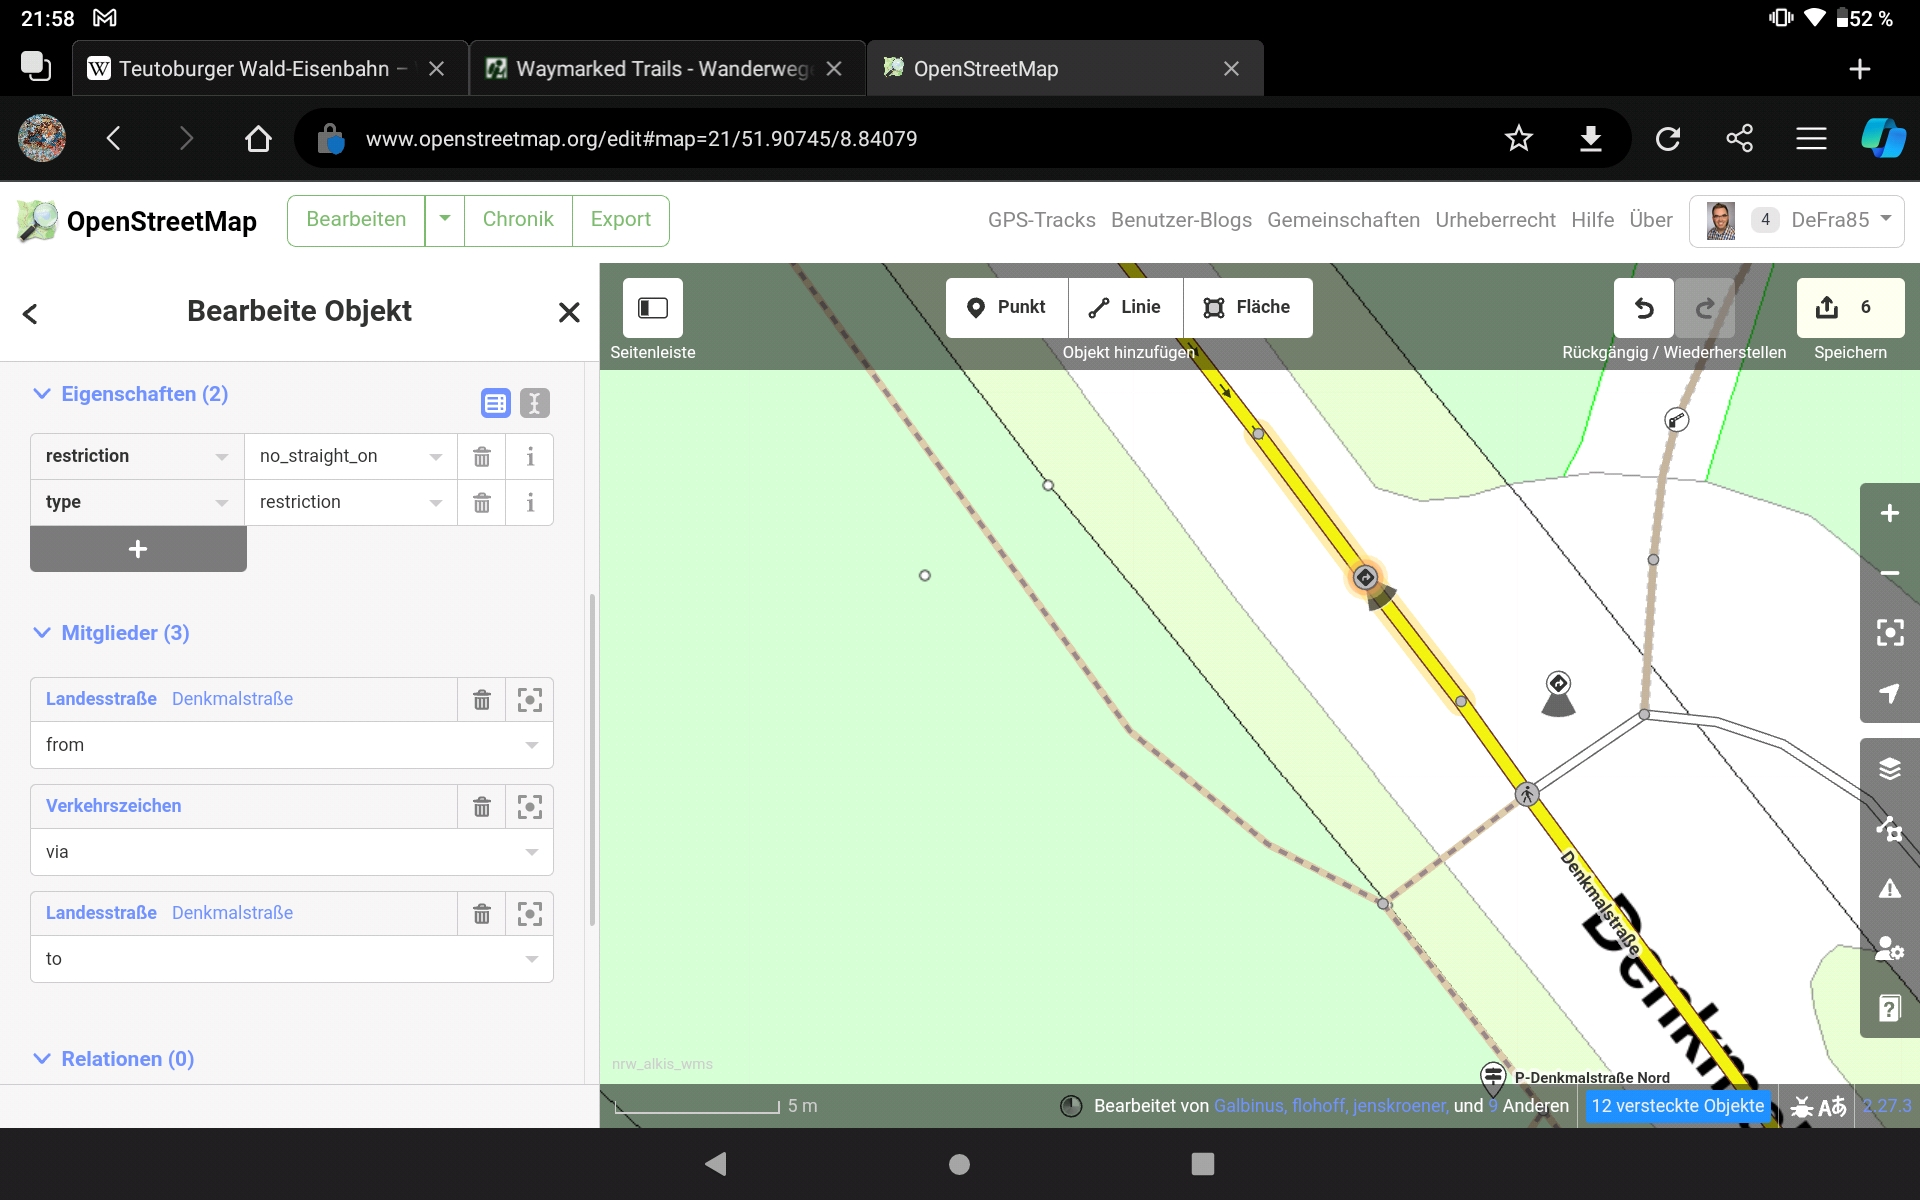Open 12 versteckte Objekte link

coord(1677,1106)
